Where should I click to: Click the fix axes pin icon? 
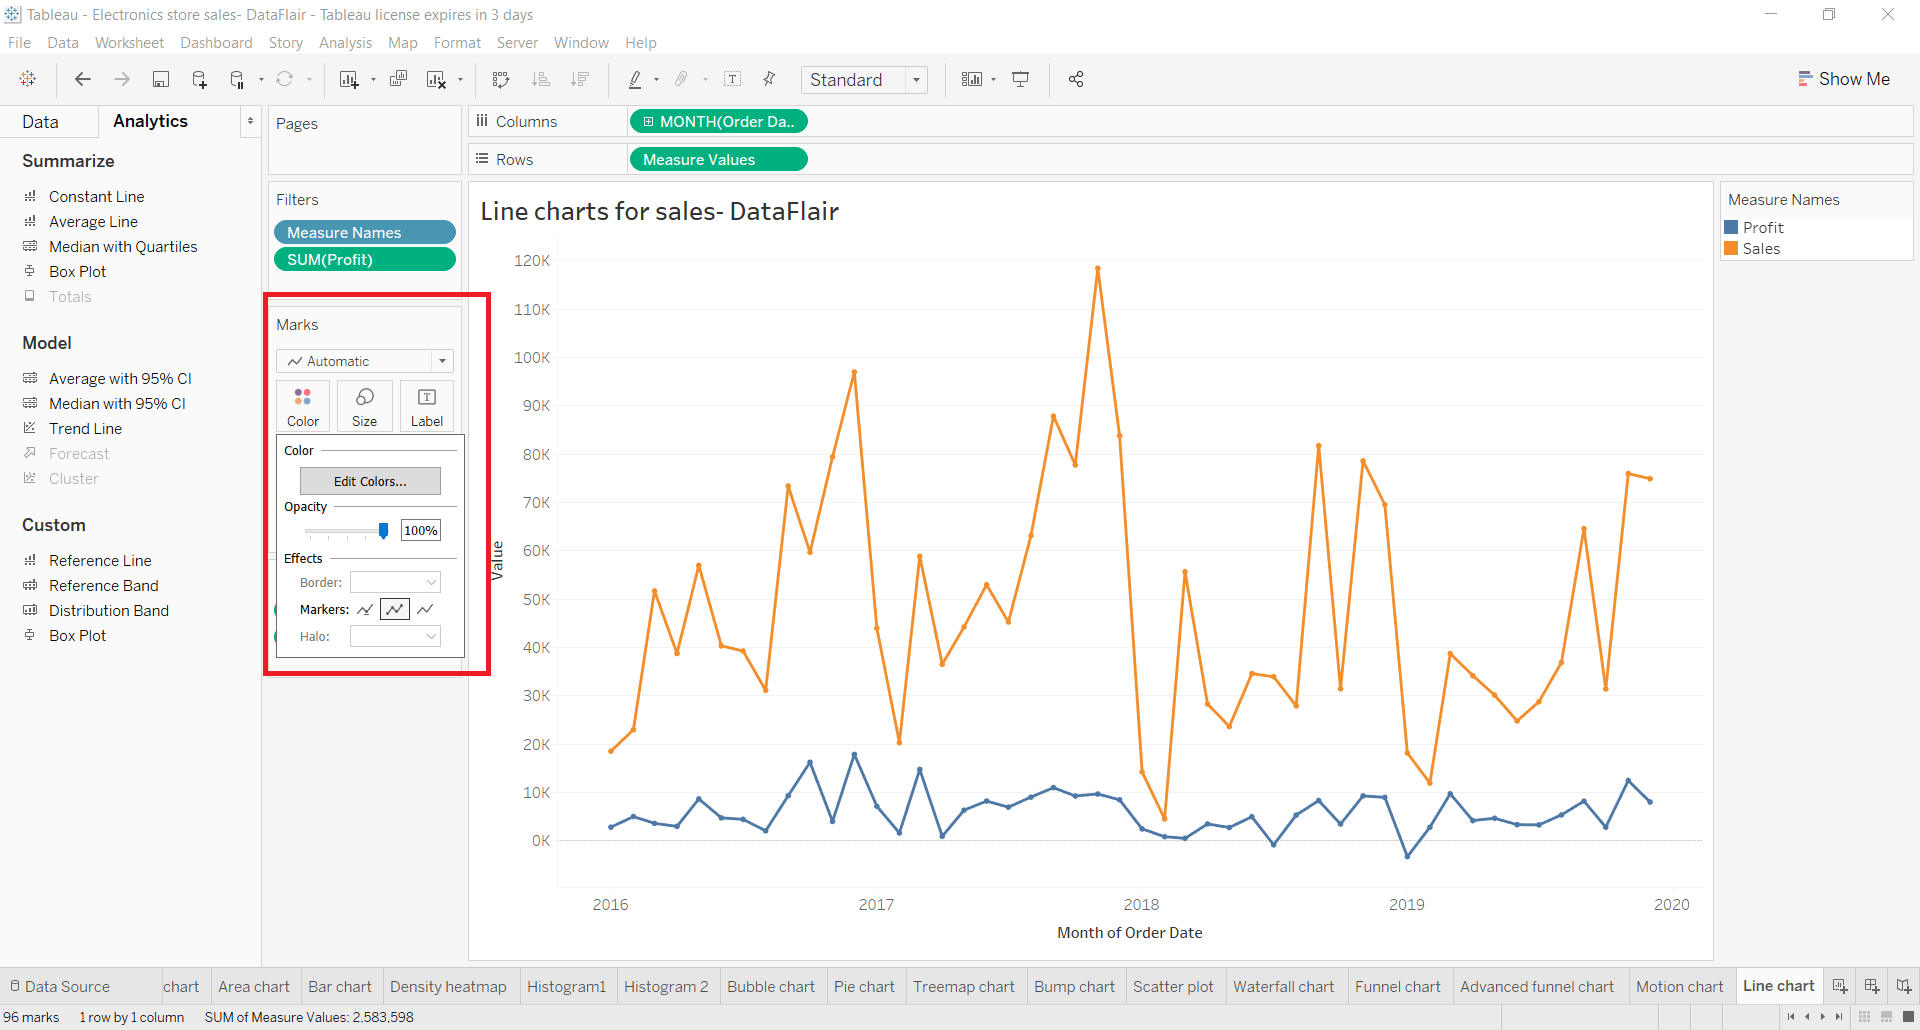coord(769,79)
